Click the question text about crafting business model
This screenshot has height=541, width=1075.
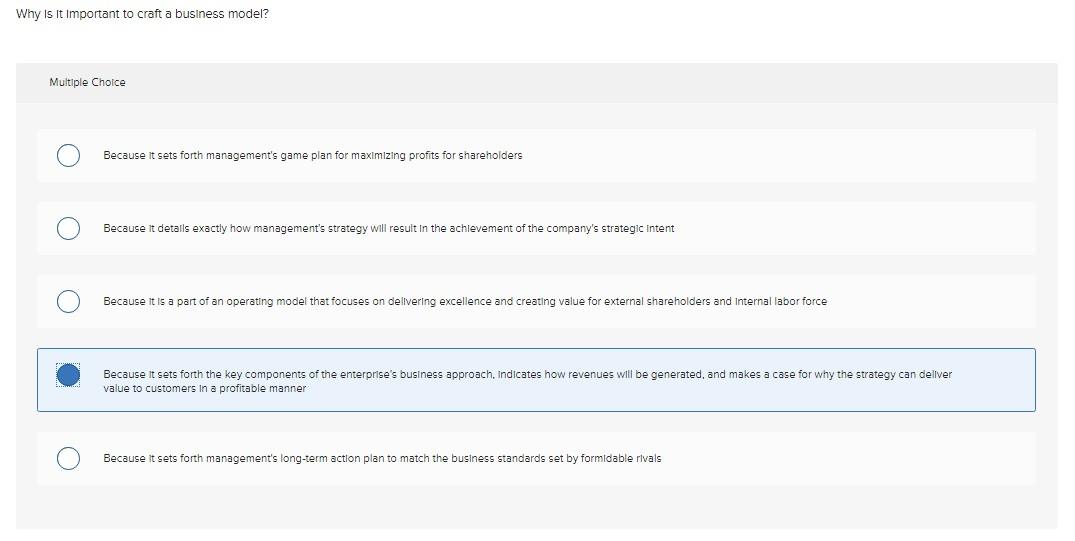(x=143, y=14)
